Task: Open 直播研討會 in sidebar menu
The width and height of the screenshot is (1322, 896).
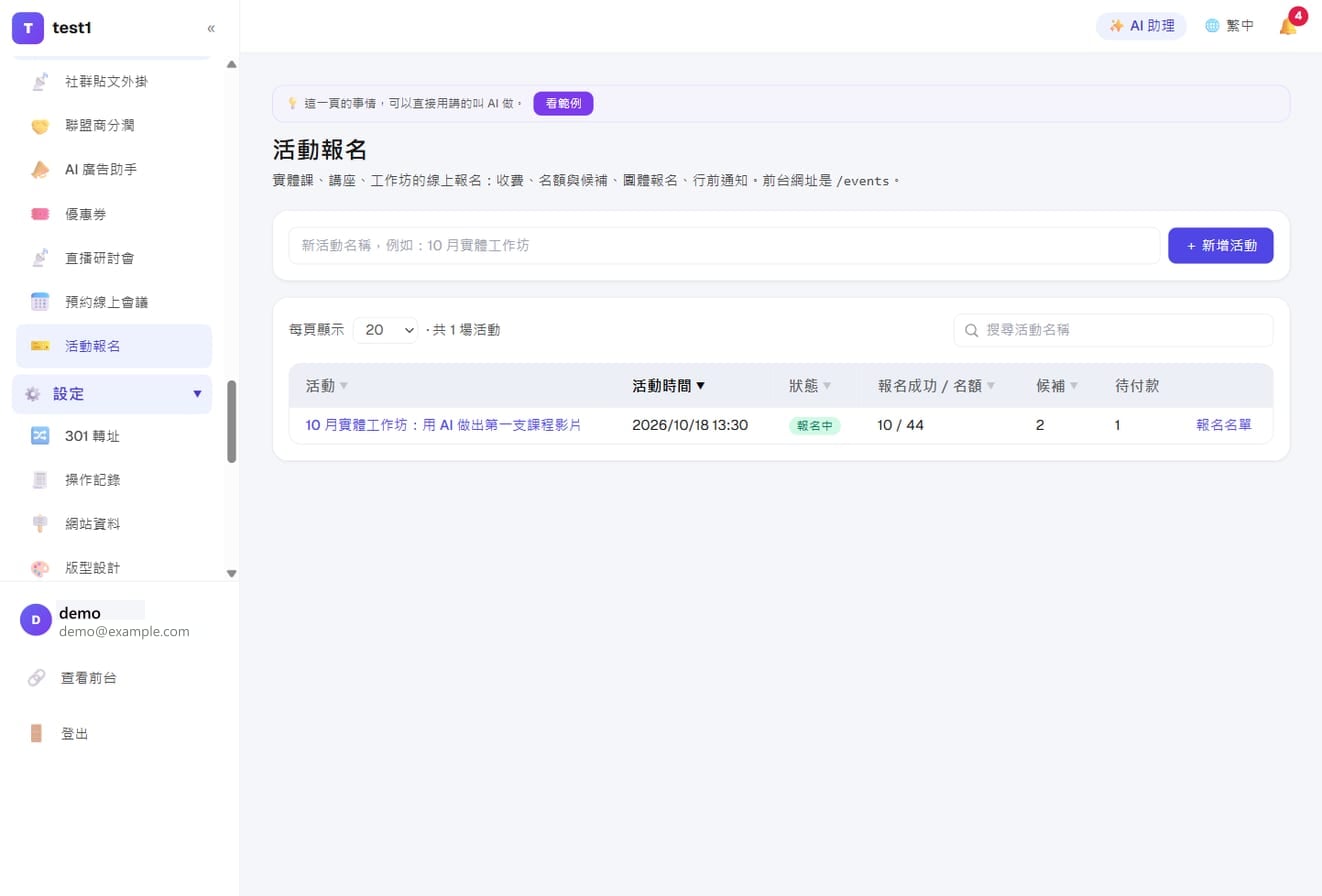Action: (112, 257)
